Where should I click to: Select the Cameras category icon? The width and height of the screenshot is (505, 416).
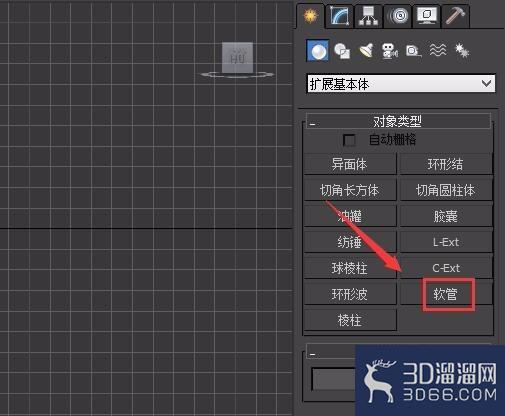pyautogui.click(x=390, y=51)
